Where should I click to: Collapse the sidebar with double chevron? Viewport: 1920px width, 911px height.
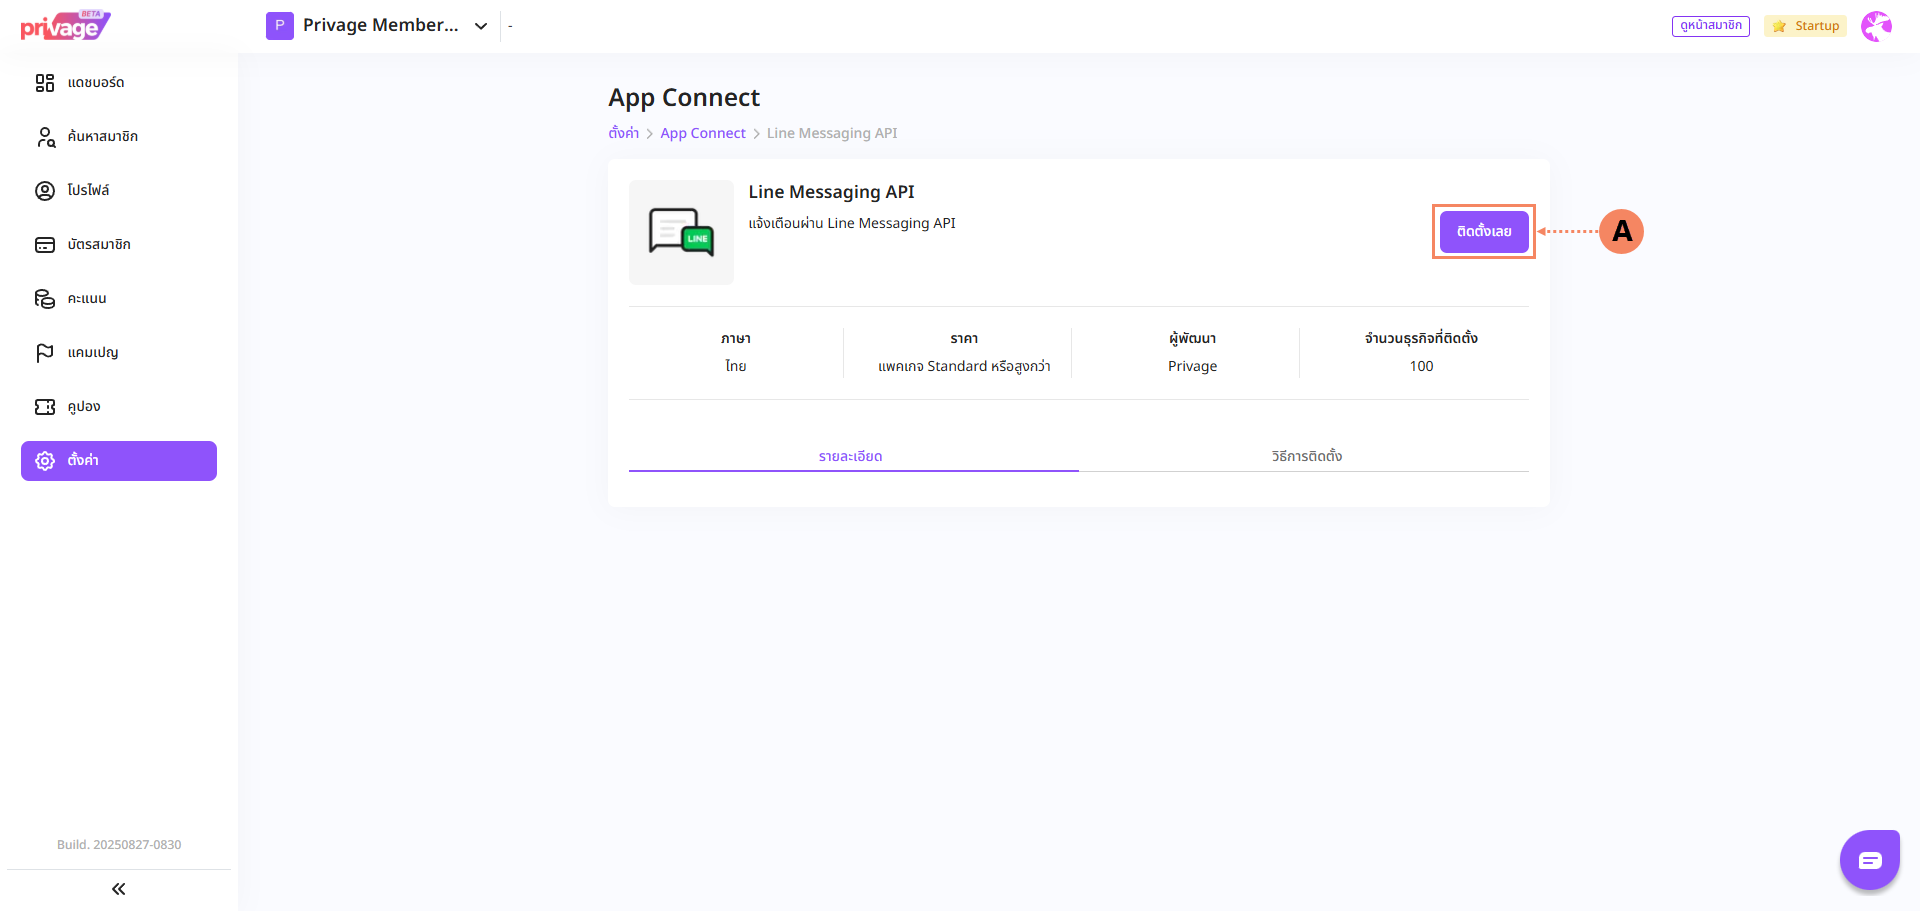[x=119, y=889]
